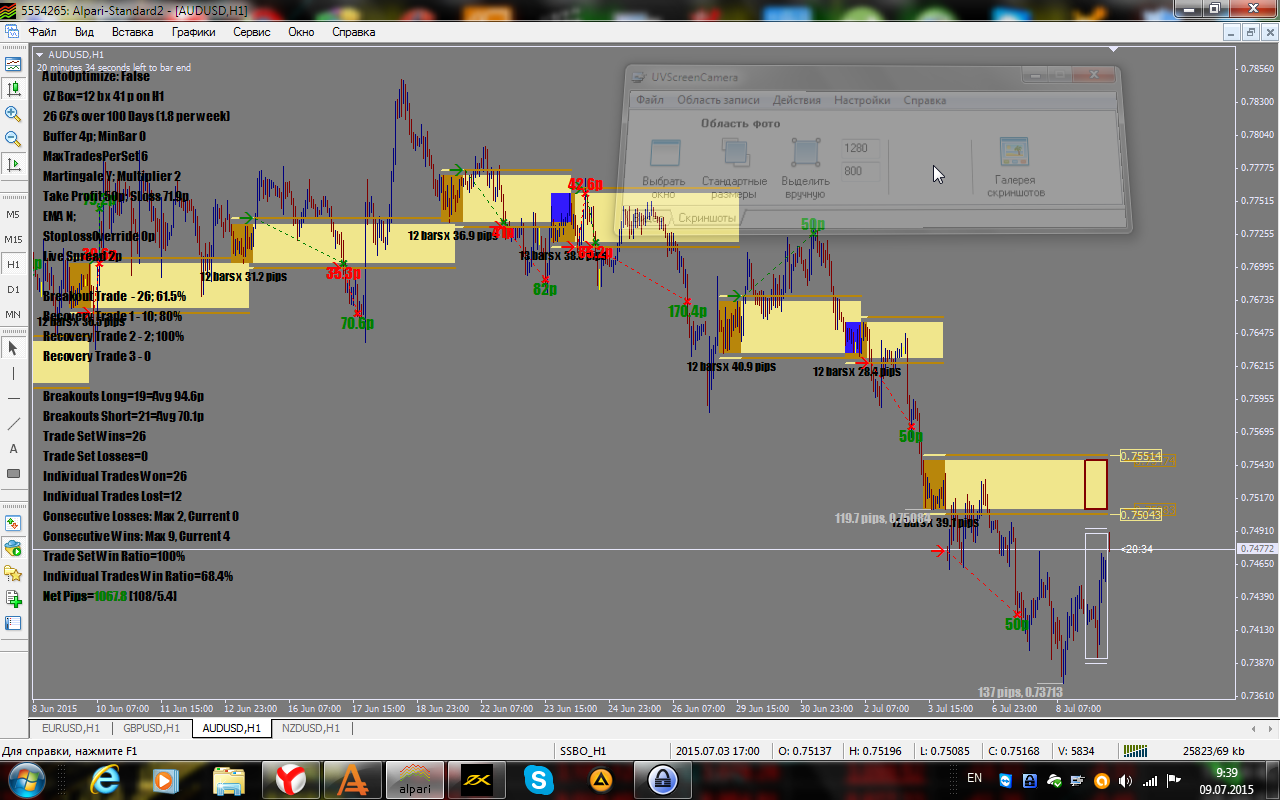Open Файл menu in UVScreenCamera window

(x=649, y=100)
